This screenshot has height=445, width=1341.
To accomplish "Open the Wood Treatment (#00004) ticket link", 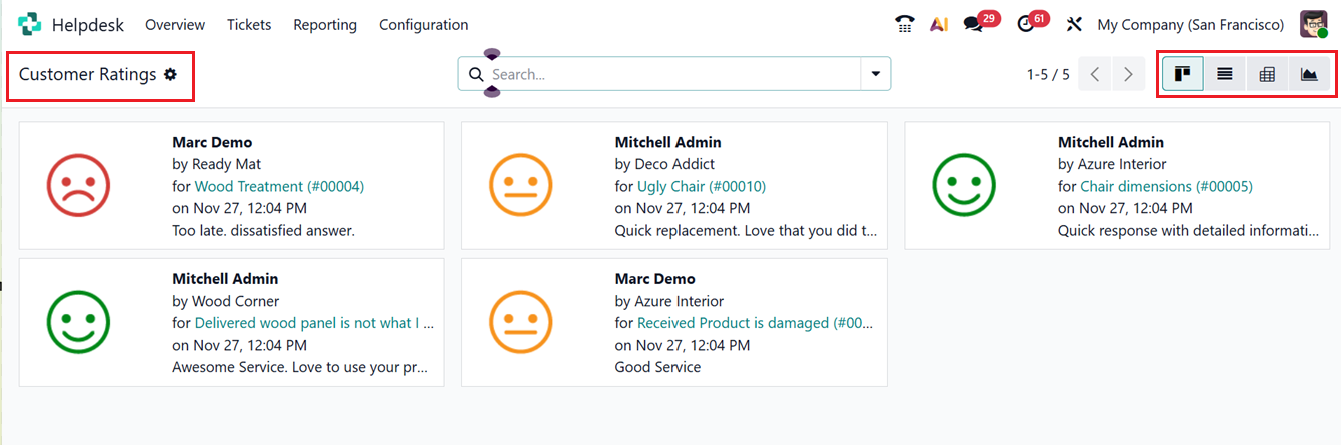I will [x=279, y=186].
